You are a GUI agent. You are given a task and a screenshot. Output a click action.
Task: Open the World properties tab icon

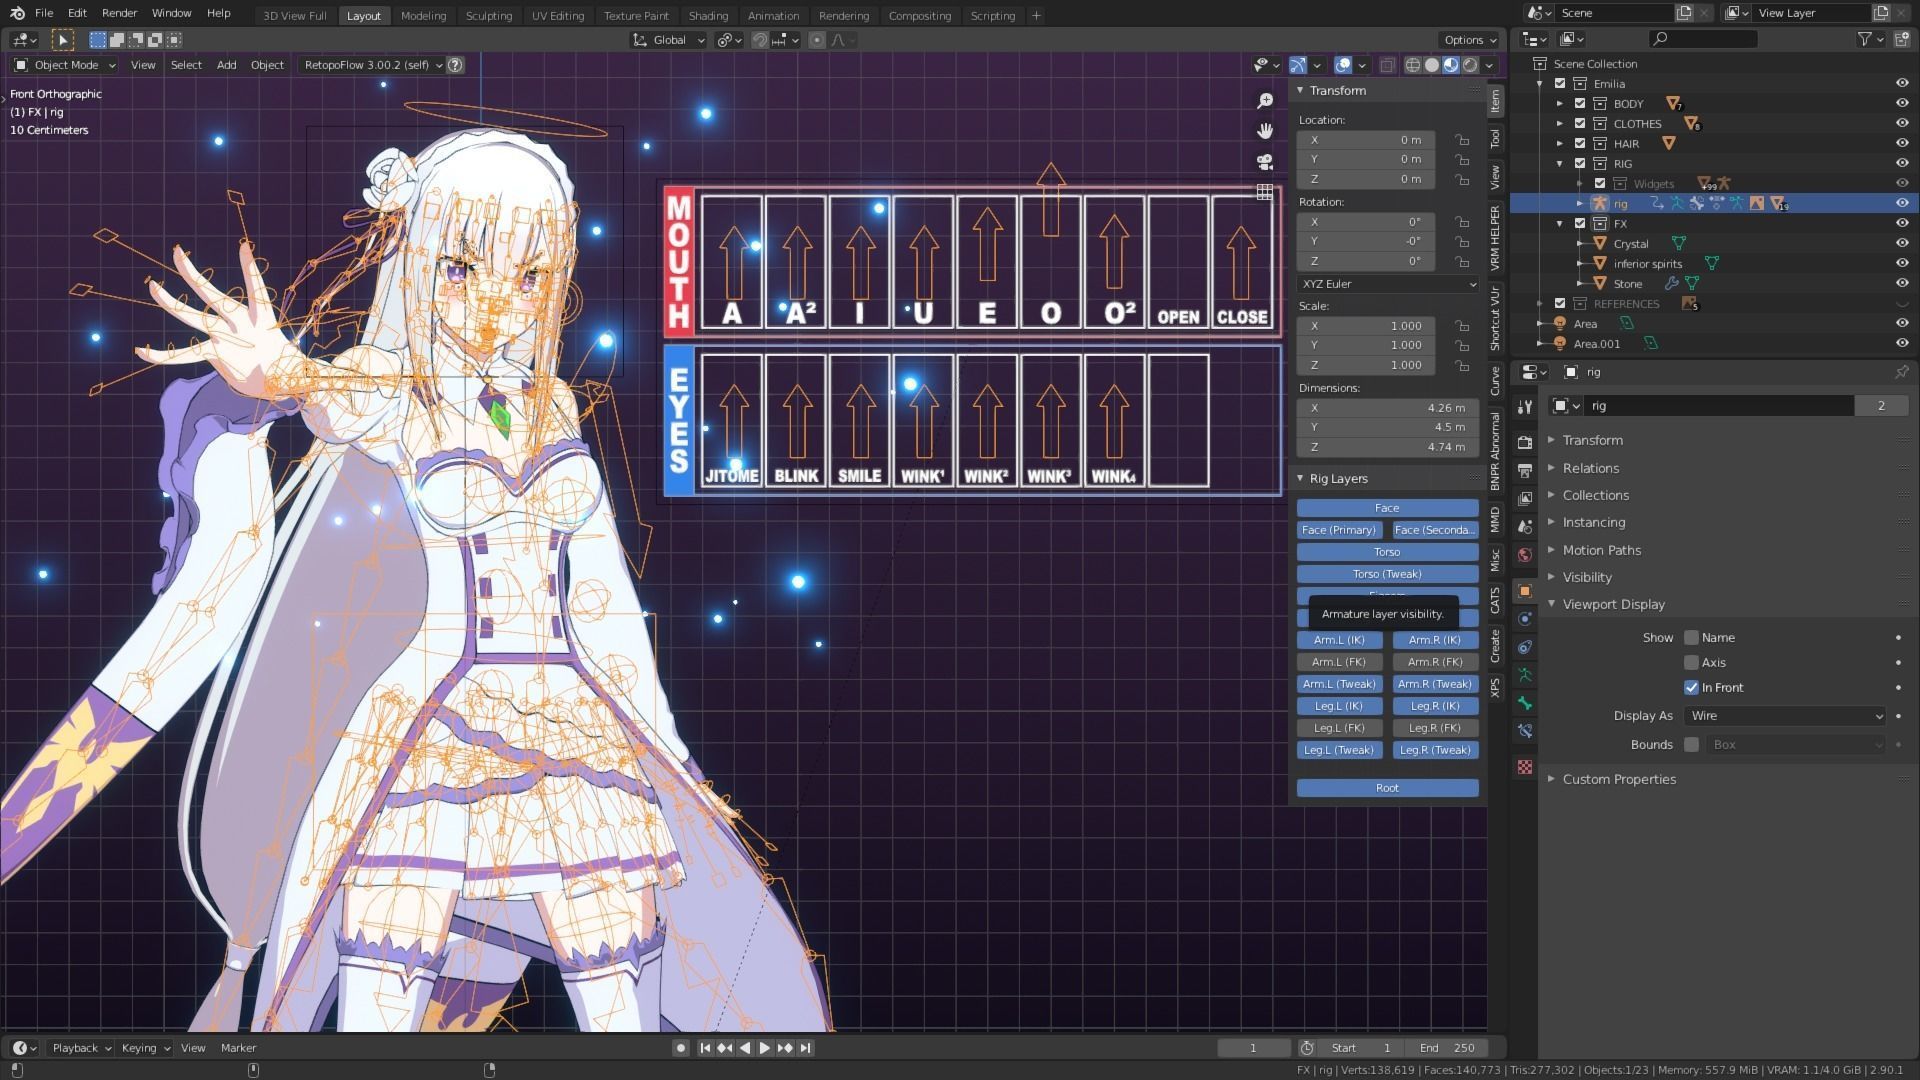tap(1524, 555)
